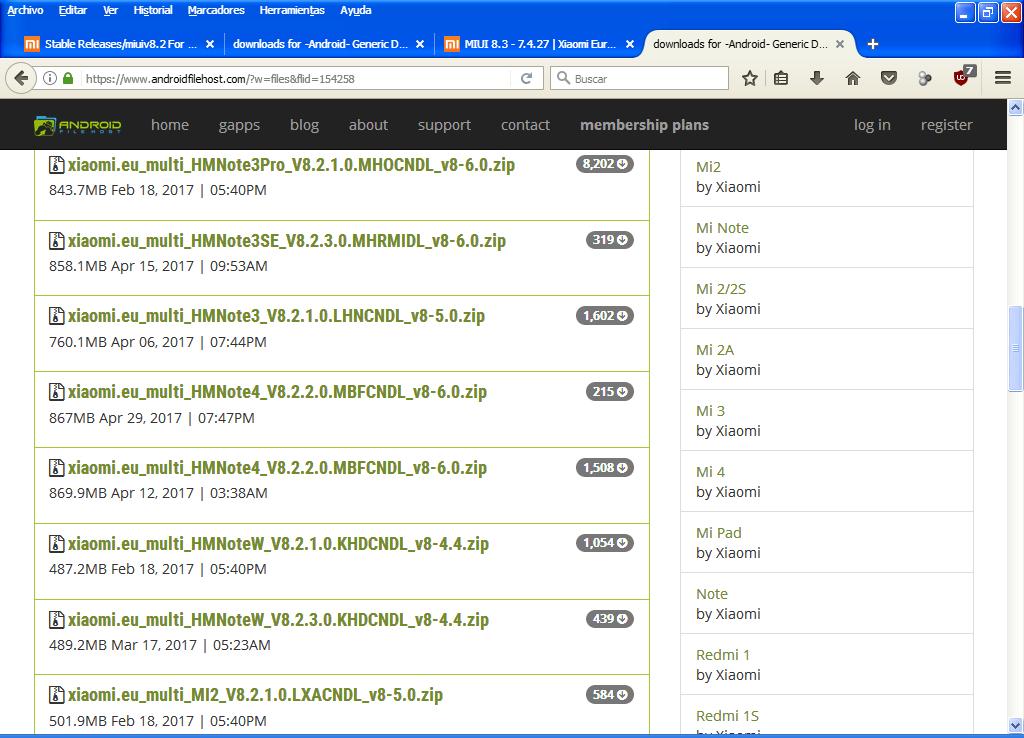Open the Historial menu
Viewport: 1024px width, 738px height.
pyautogui.click(x=153, y=10)
